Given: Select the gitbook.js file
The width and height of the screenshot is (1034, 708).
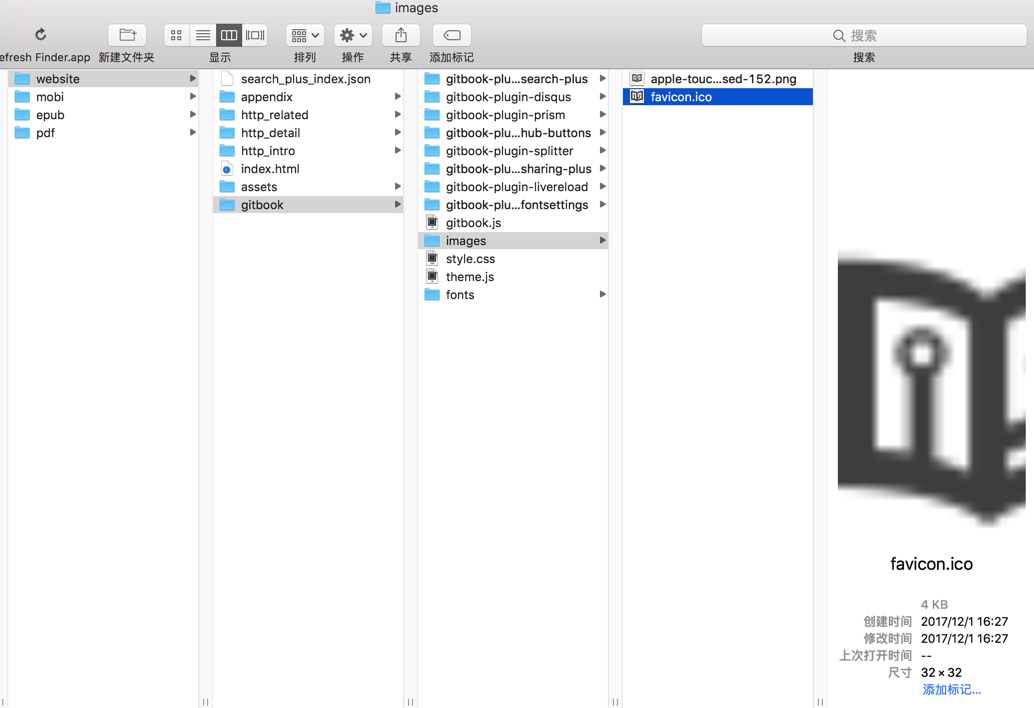Looking at the screenshot, I should [513, 223].
